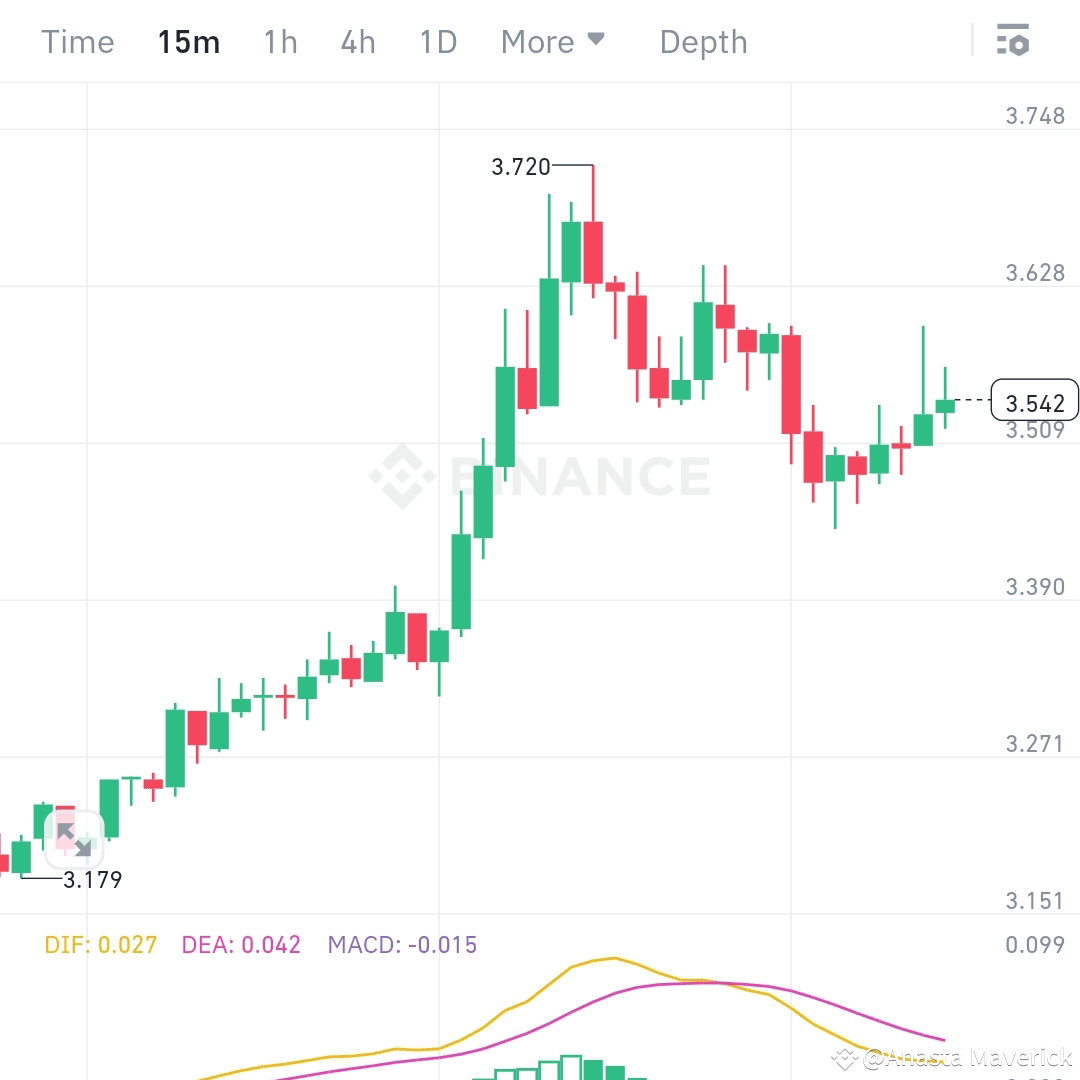The height and width of the screenshot is (1080, 1080).
Task: Click the 3.628 price axis label
Action: [1034, 272]
